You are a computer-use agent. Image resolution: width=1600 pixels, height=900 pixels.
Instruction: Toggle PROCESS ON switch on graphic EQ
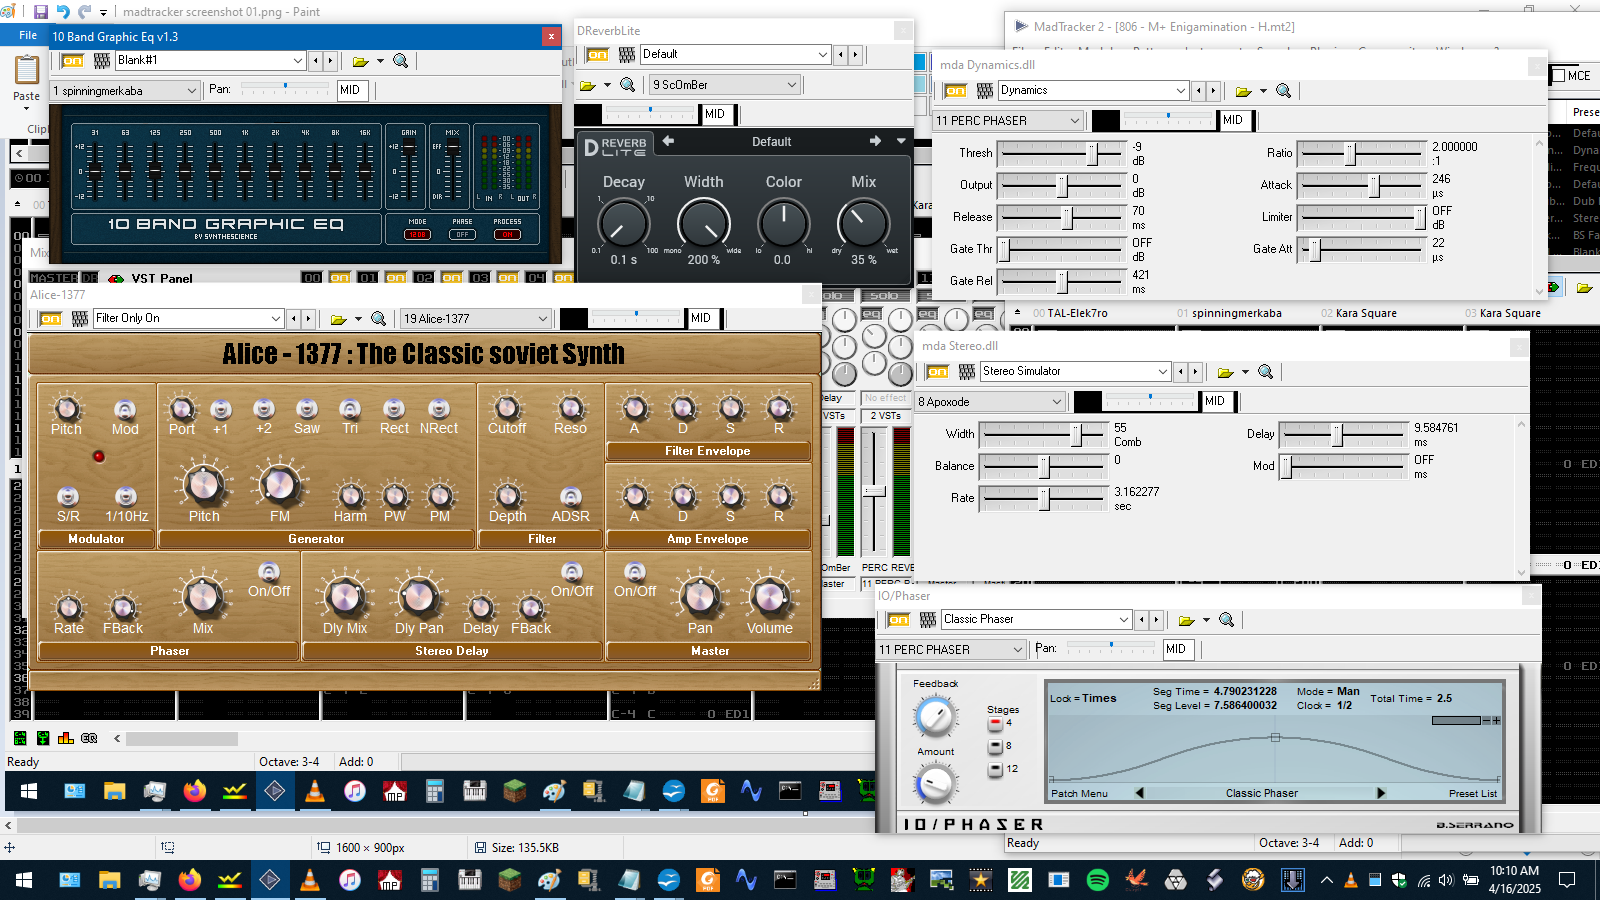tap(507, 235)
